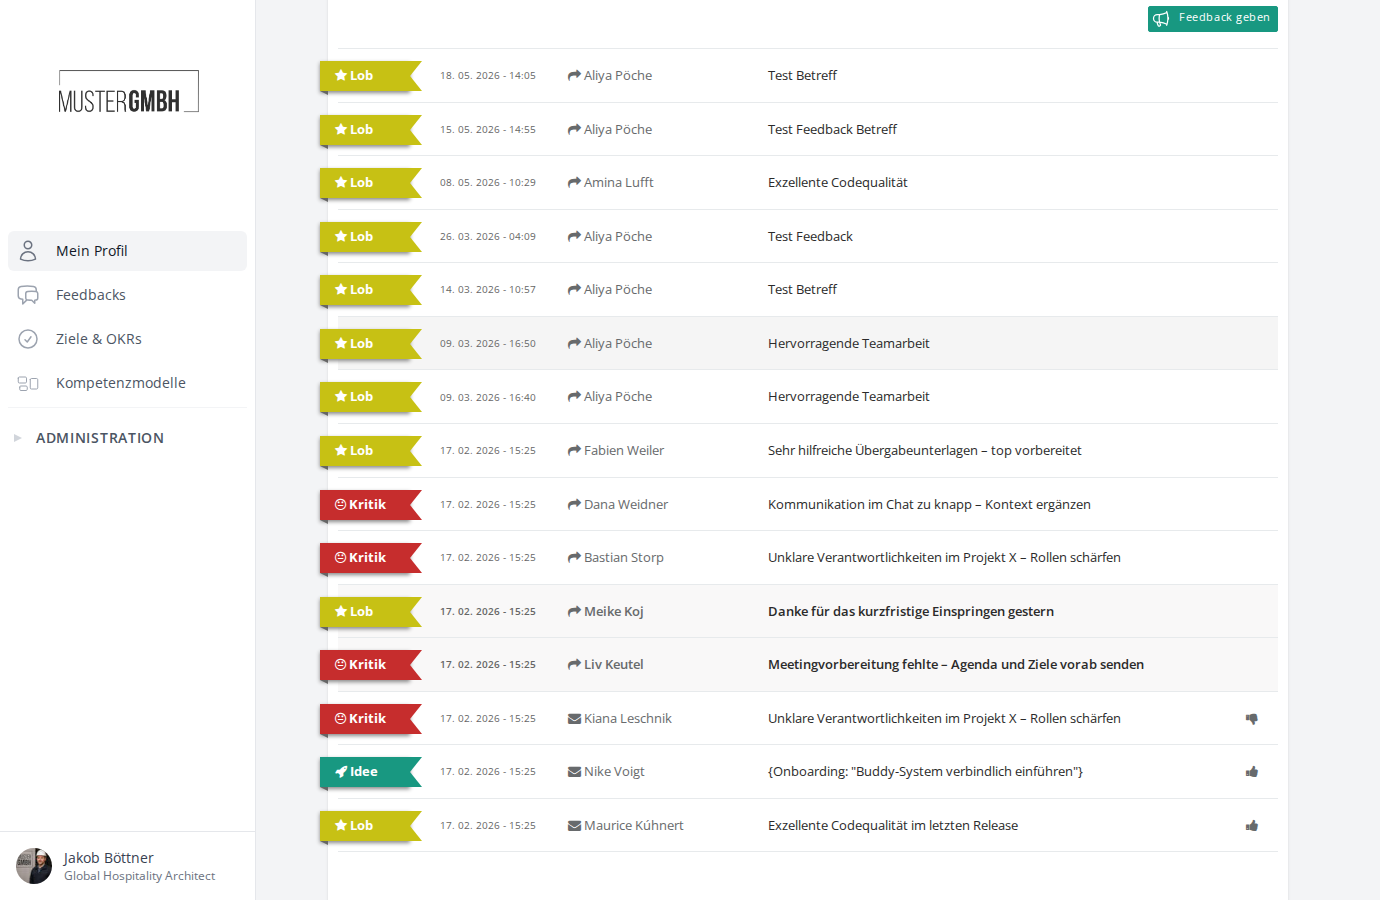The height and width of the screenshot is (900, 1380).
Task: Open Onboarding Buddy-System idea text
Action: point(925,772)
